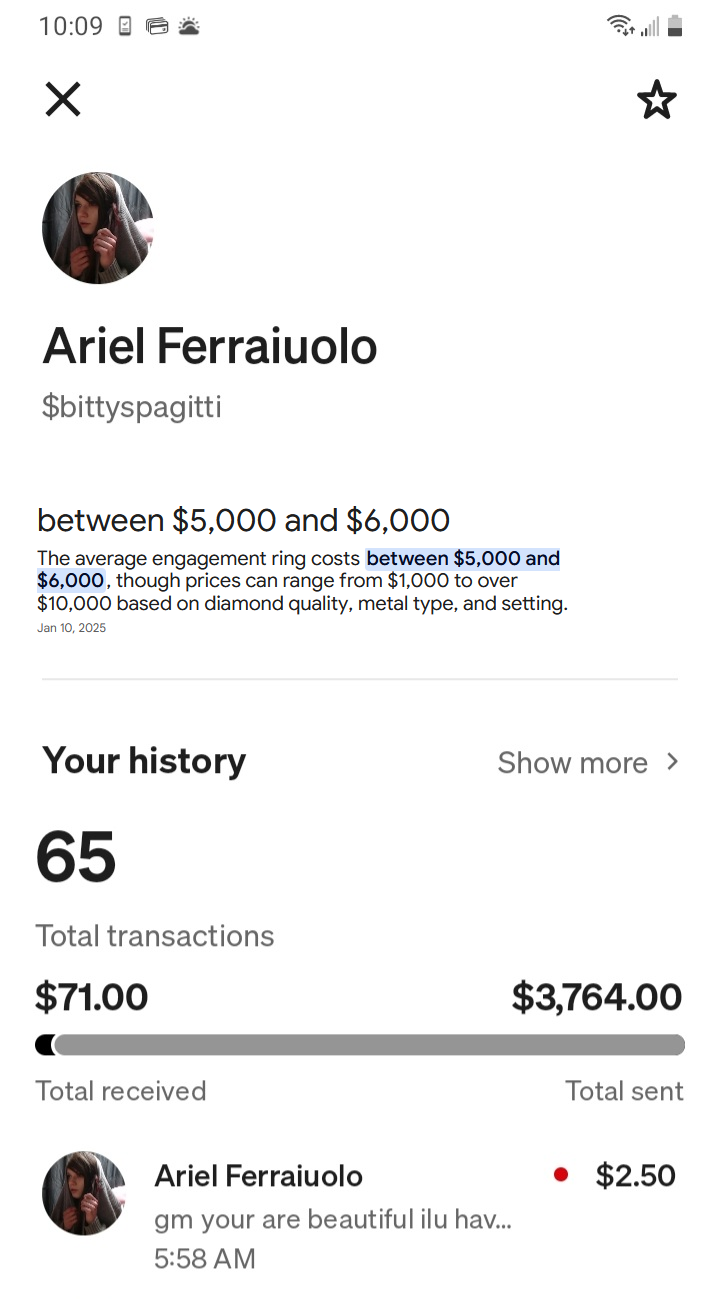Tap the sent versus received progress bar
This screenshot has width=720, height=1299.
click(x=360, y=1045)
